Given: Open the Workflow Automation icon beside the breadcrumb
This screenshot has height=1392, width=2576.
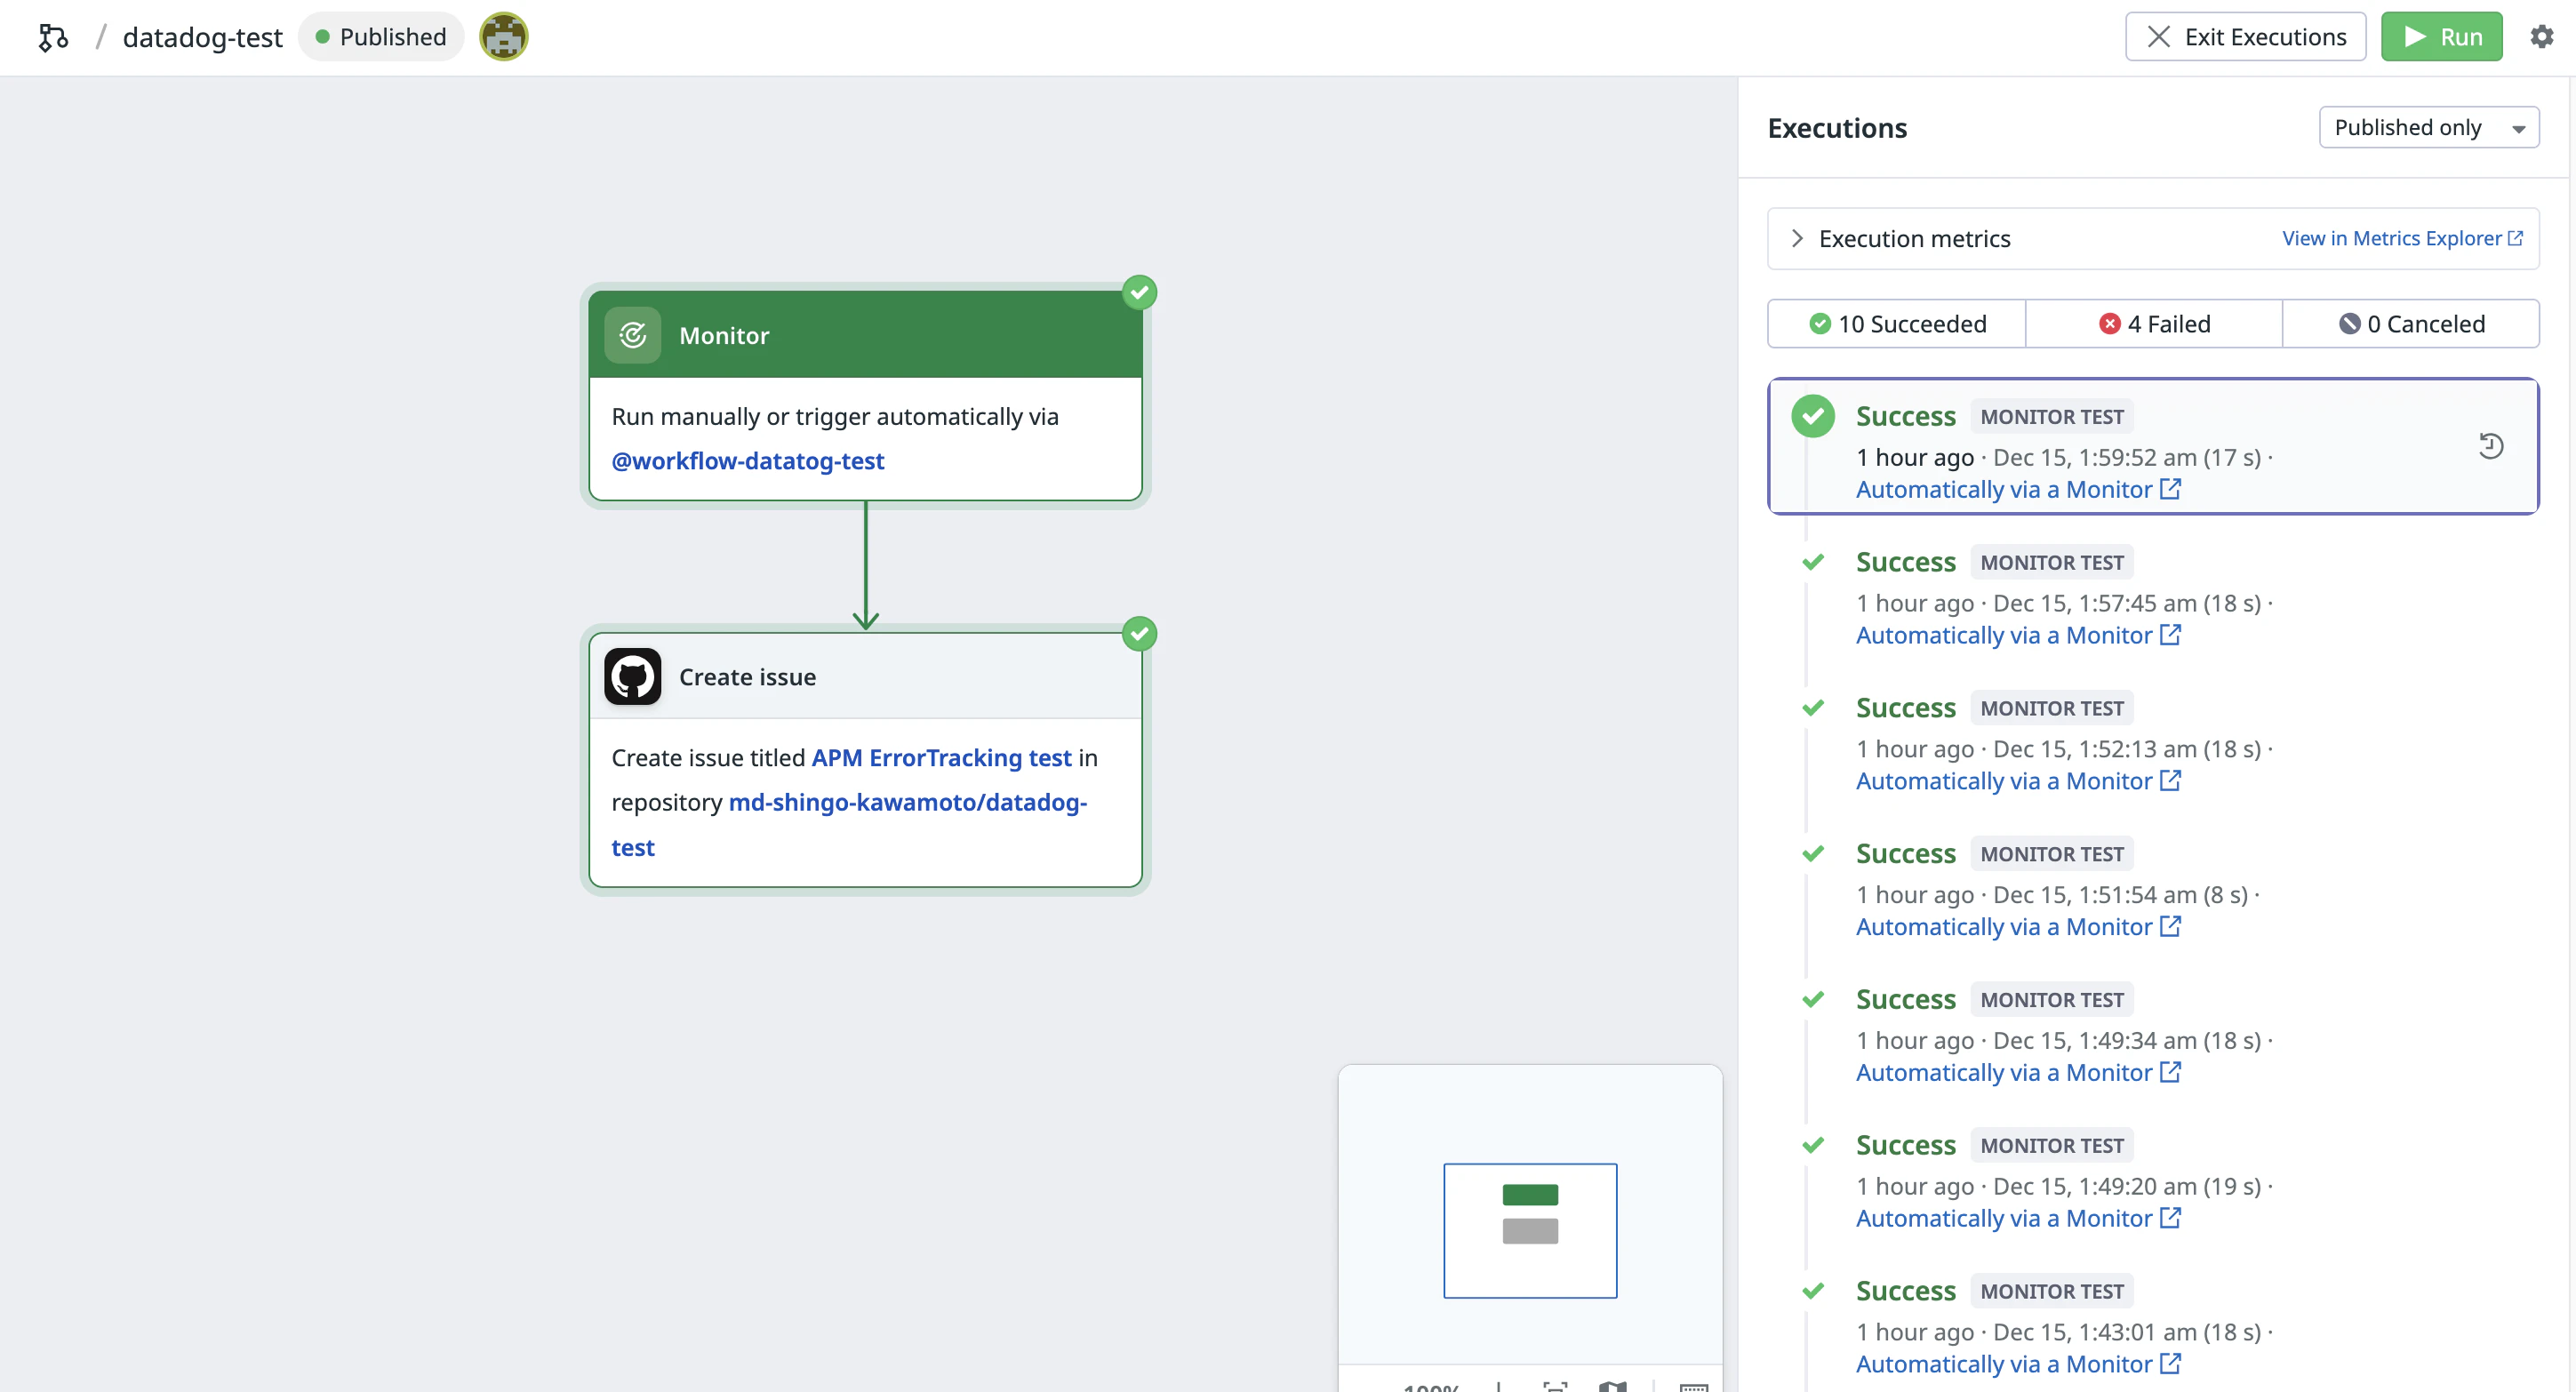Looking at the screenshot, I should click(x=53, y=37).
